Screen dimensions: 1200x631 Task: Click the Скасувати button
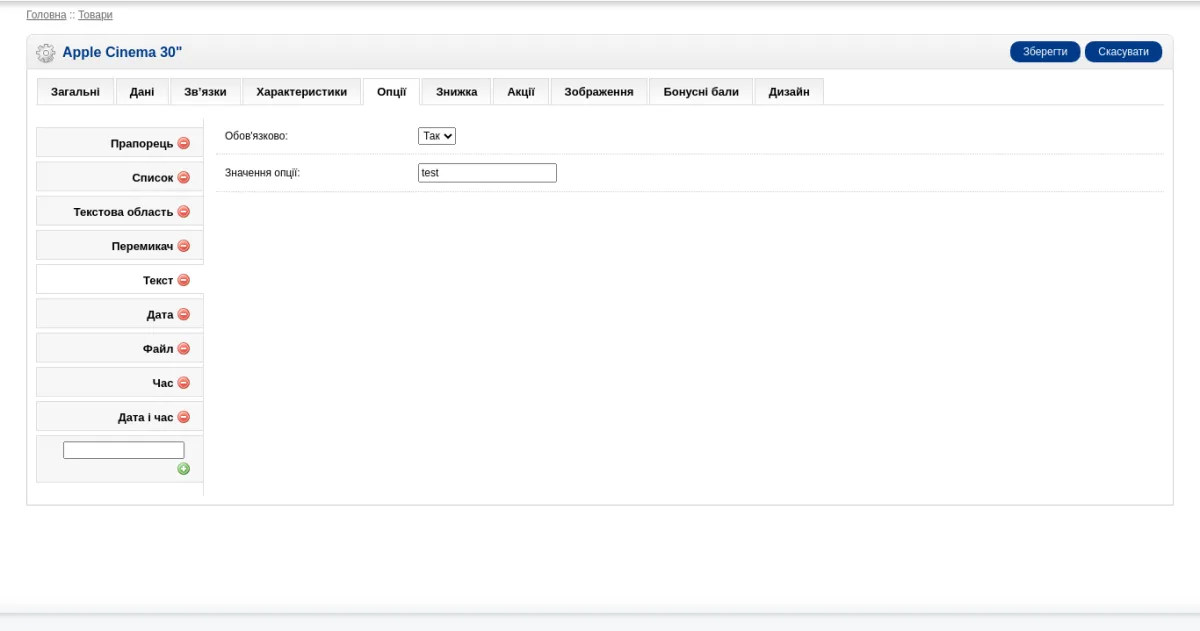[x=1124, y=52]
